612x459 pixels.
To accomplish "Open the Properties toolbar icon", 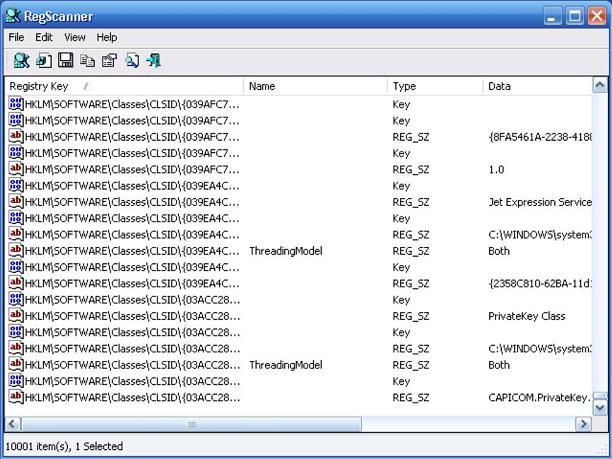I will 109,60.
